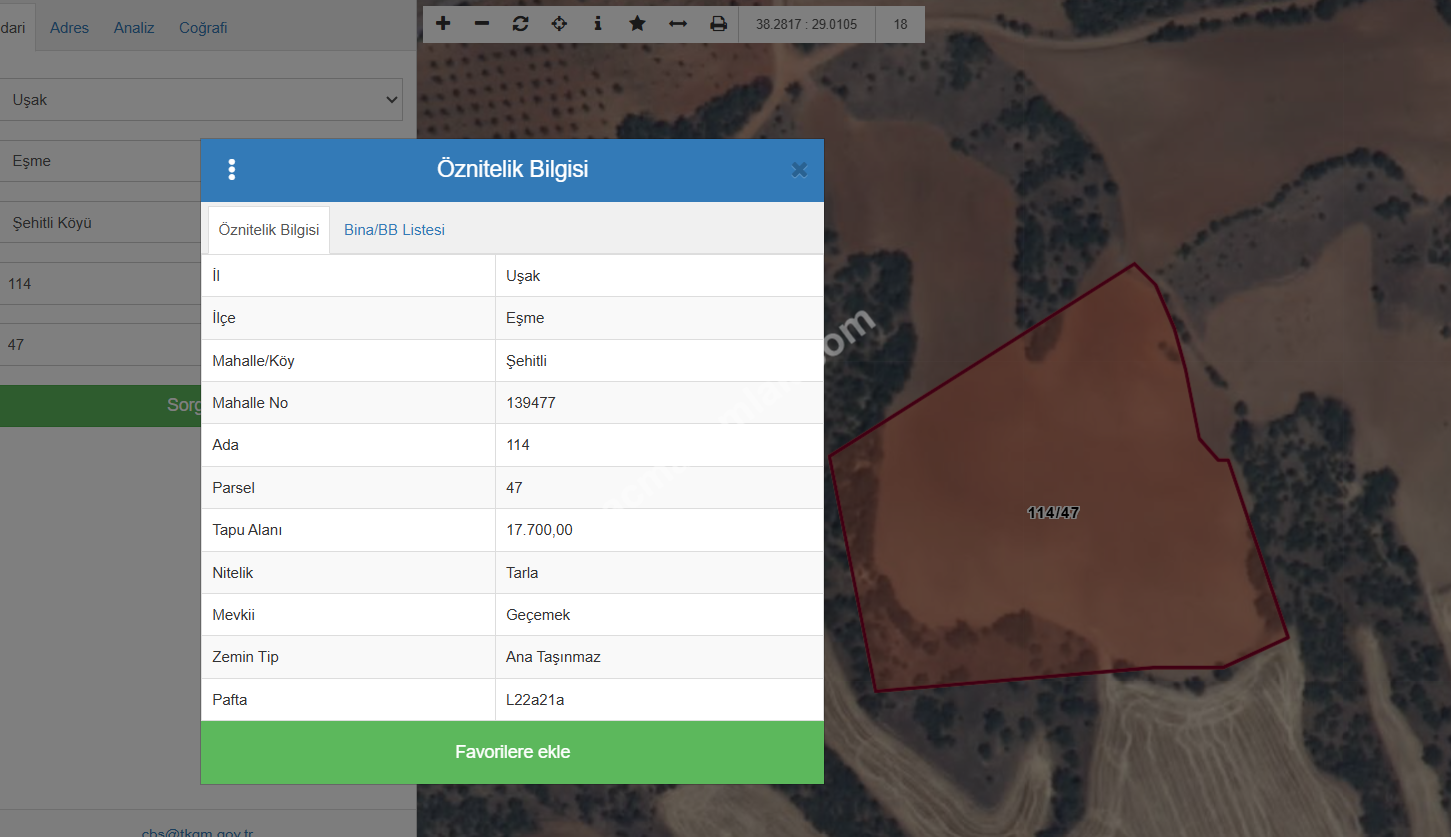Viewport: 1451px width, 837px height.
Task: Click the star favorites icon
Action: click(637, 24)
